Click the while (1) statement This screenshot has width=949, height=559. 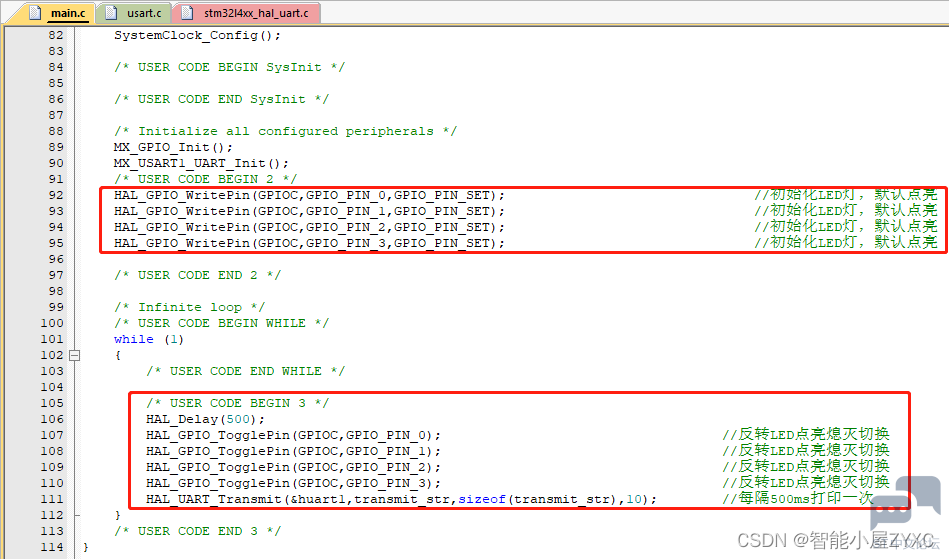[x=148, y=339]
